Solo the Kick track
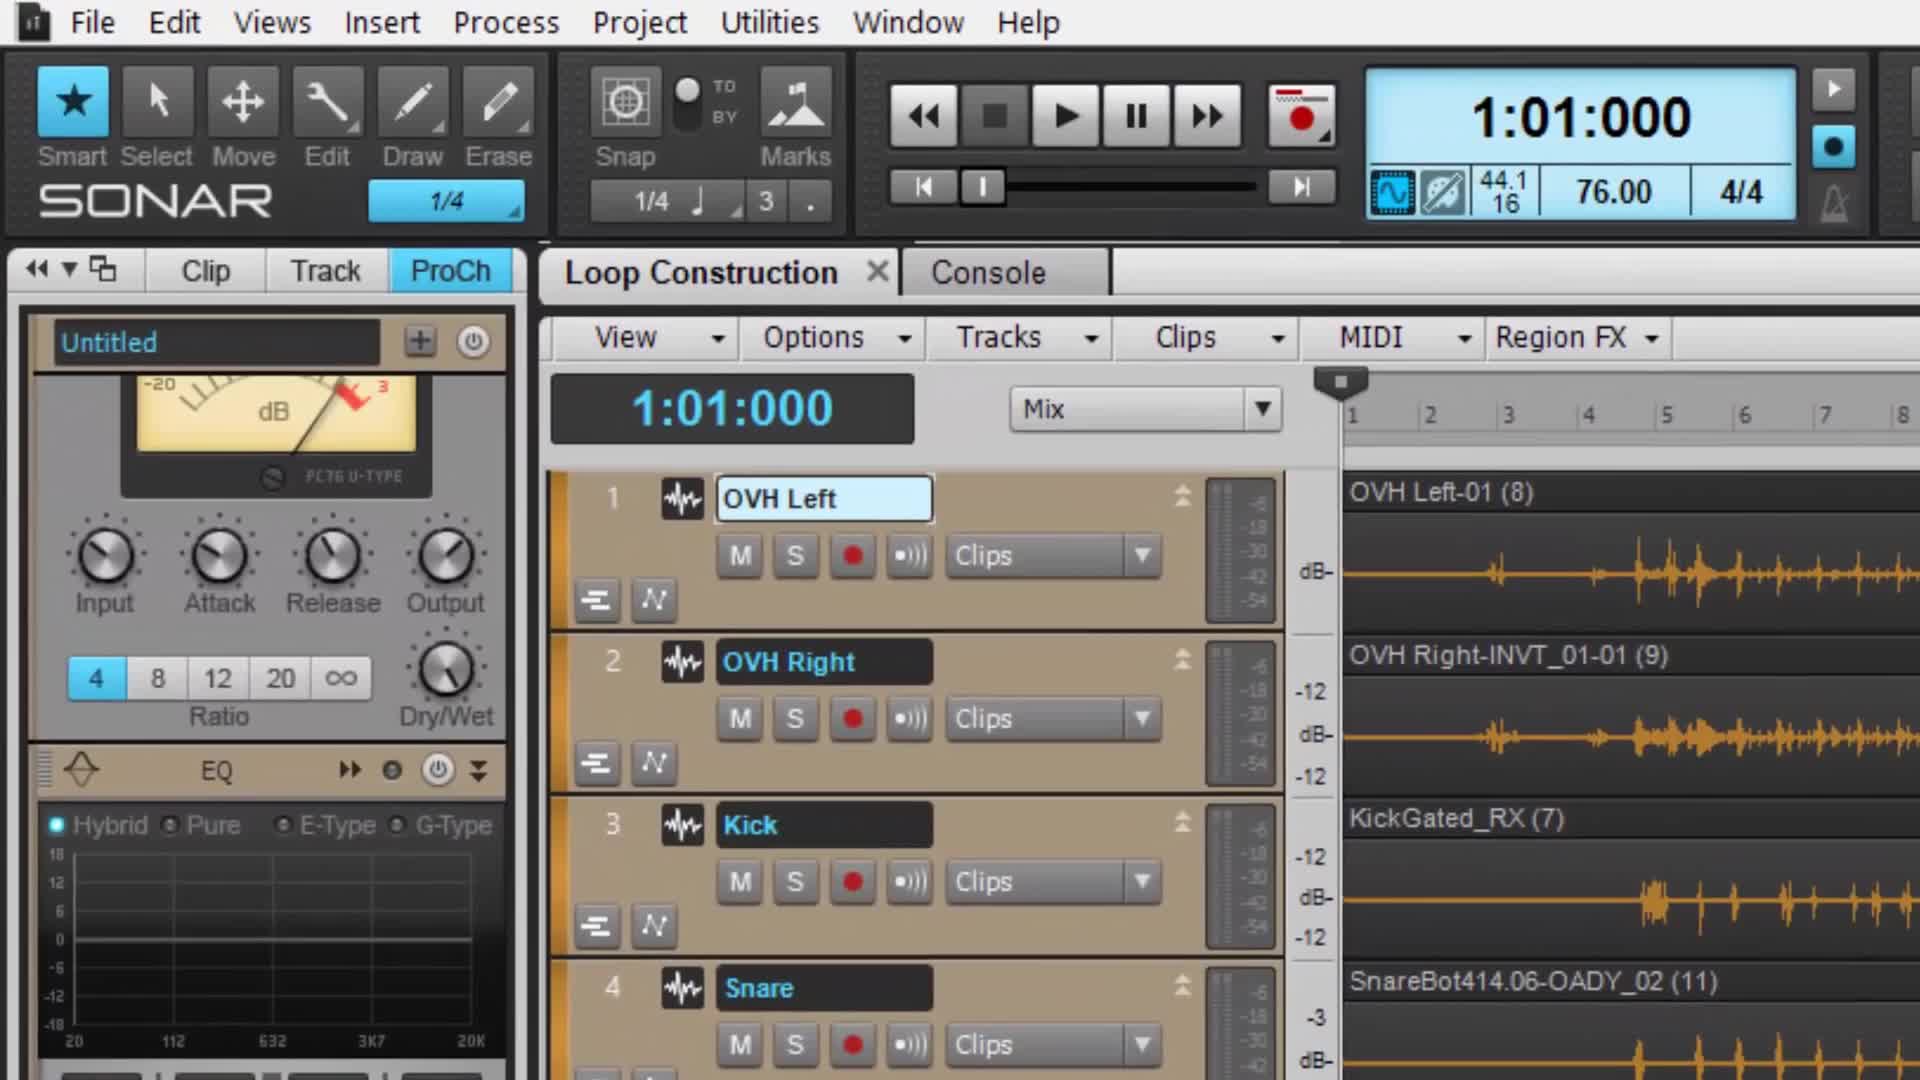This screenshot has height=1080, width=1920. (795, 882)
